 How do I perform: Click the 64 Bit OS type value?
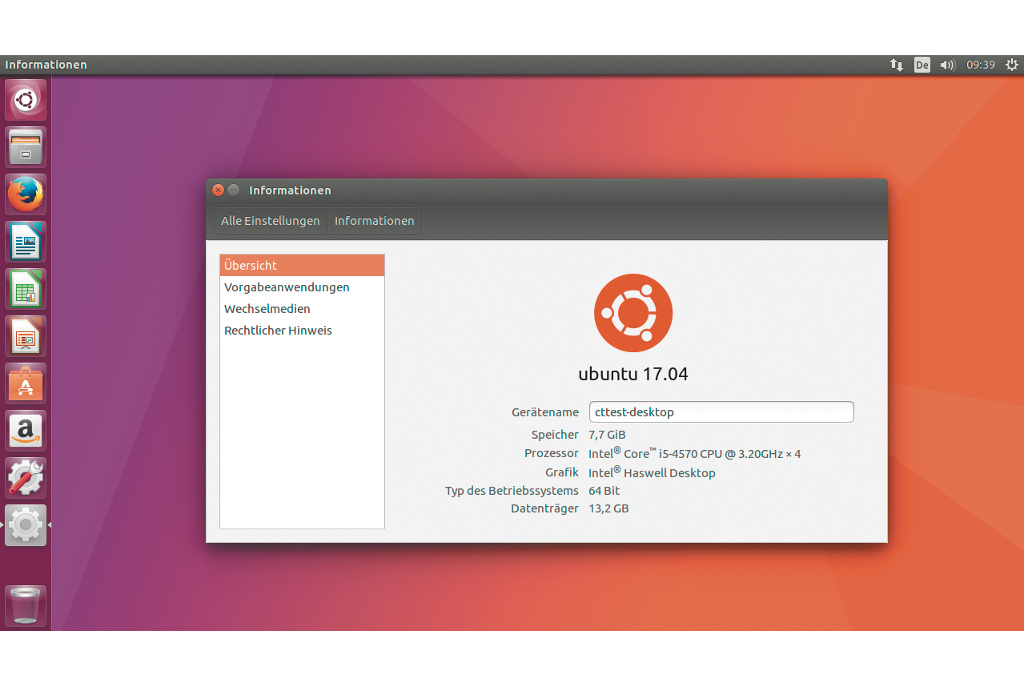[x=604, y=490]
